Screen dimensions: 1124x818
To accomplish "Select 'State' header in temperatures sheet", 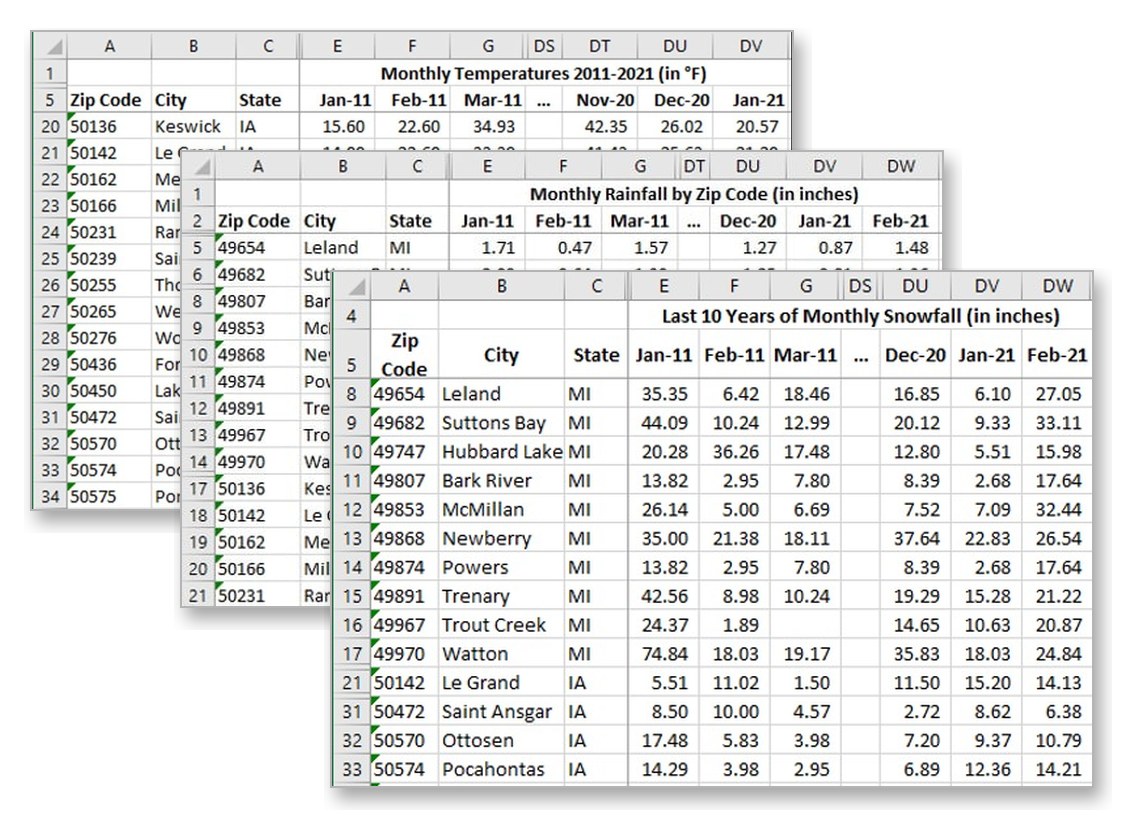I will coord(267,100).
